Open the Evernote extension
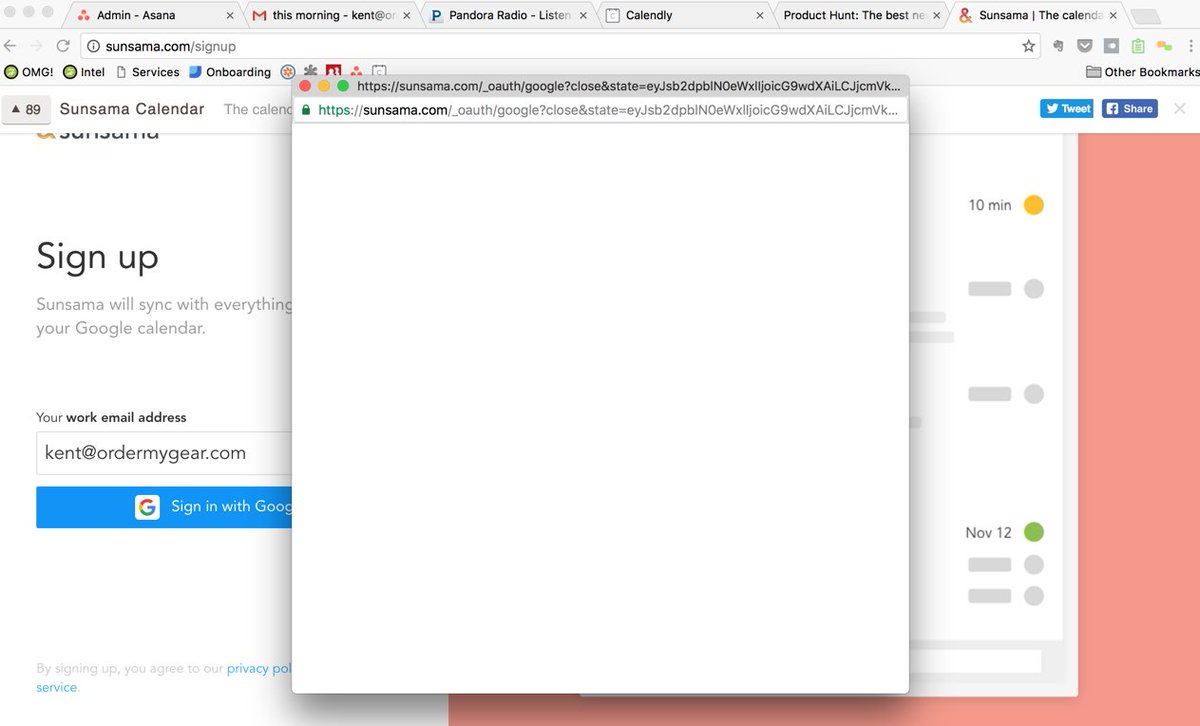This screenshot has height=726, width=1200. coord(1060,46)
